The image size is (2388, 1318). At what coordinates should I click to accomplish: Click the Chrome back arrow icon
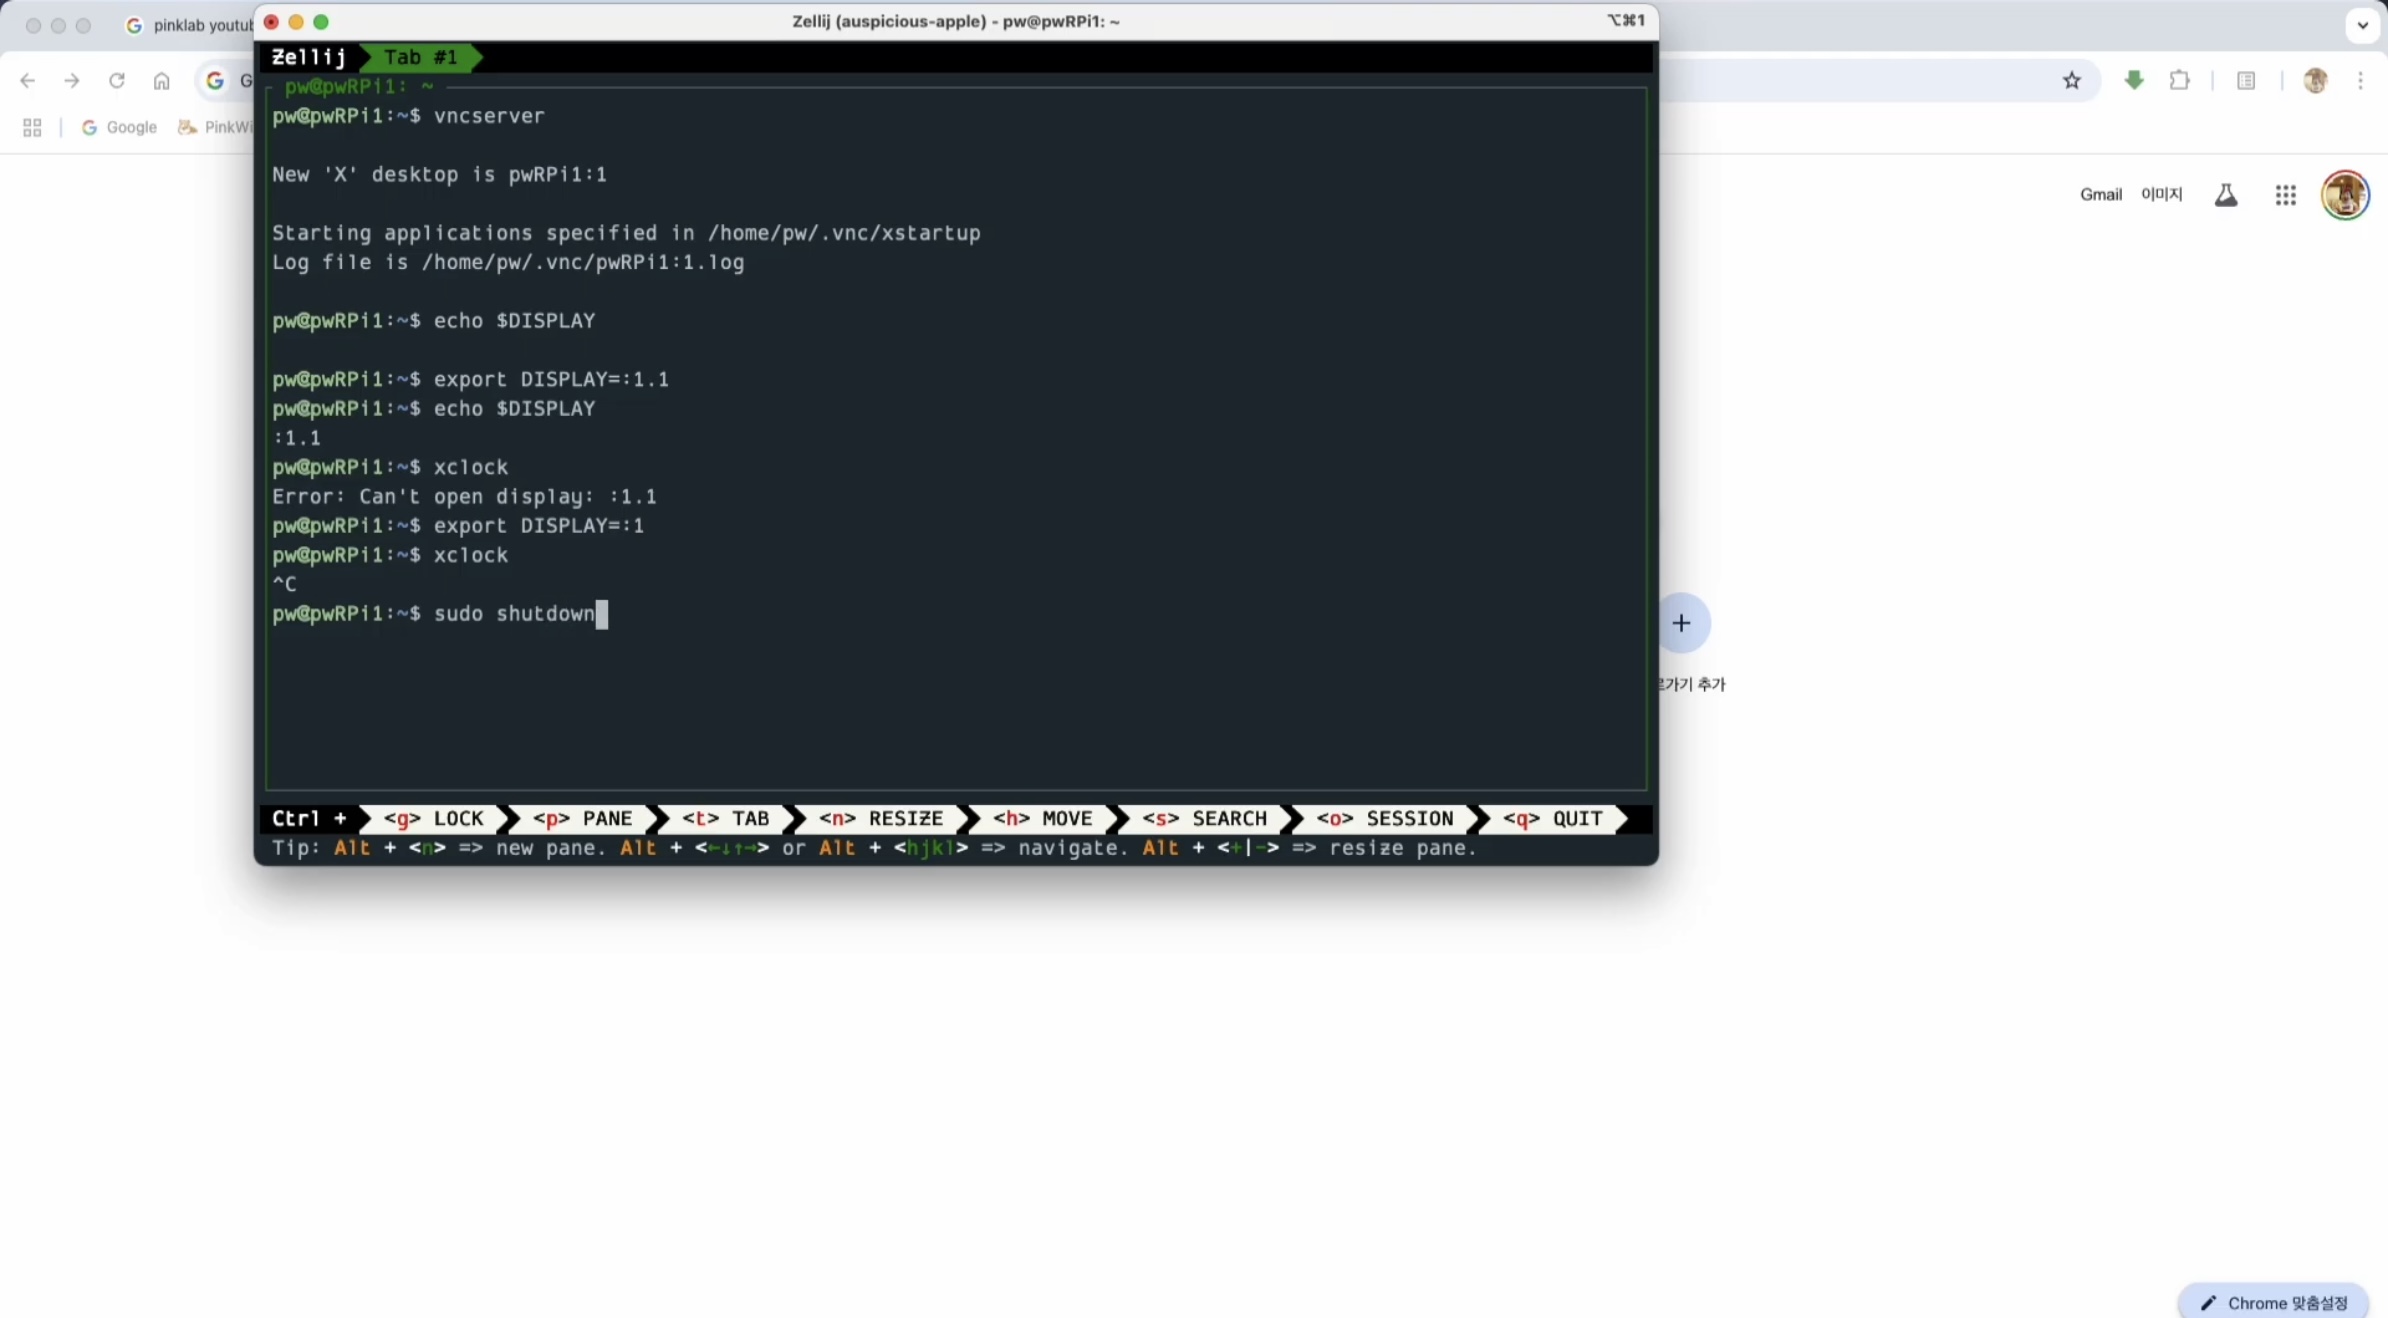click(27, 81)
